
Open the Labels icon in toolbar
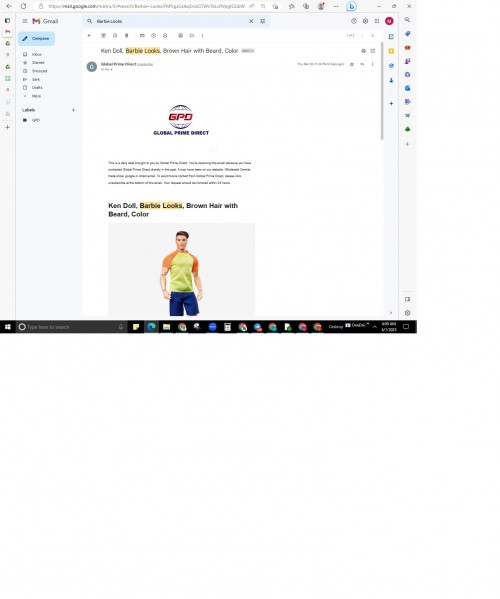point(192,36)
